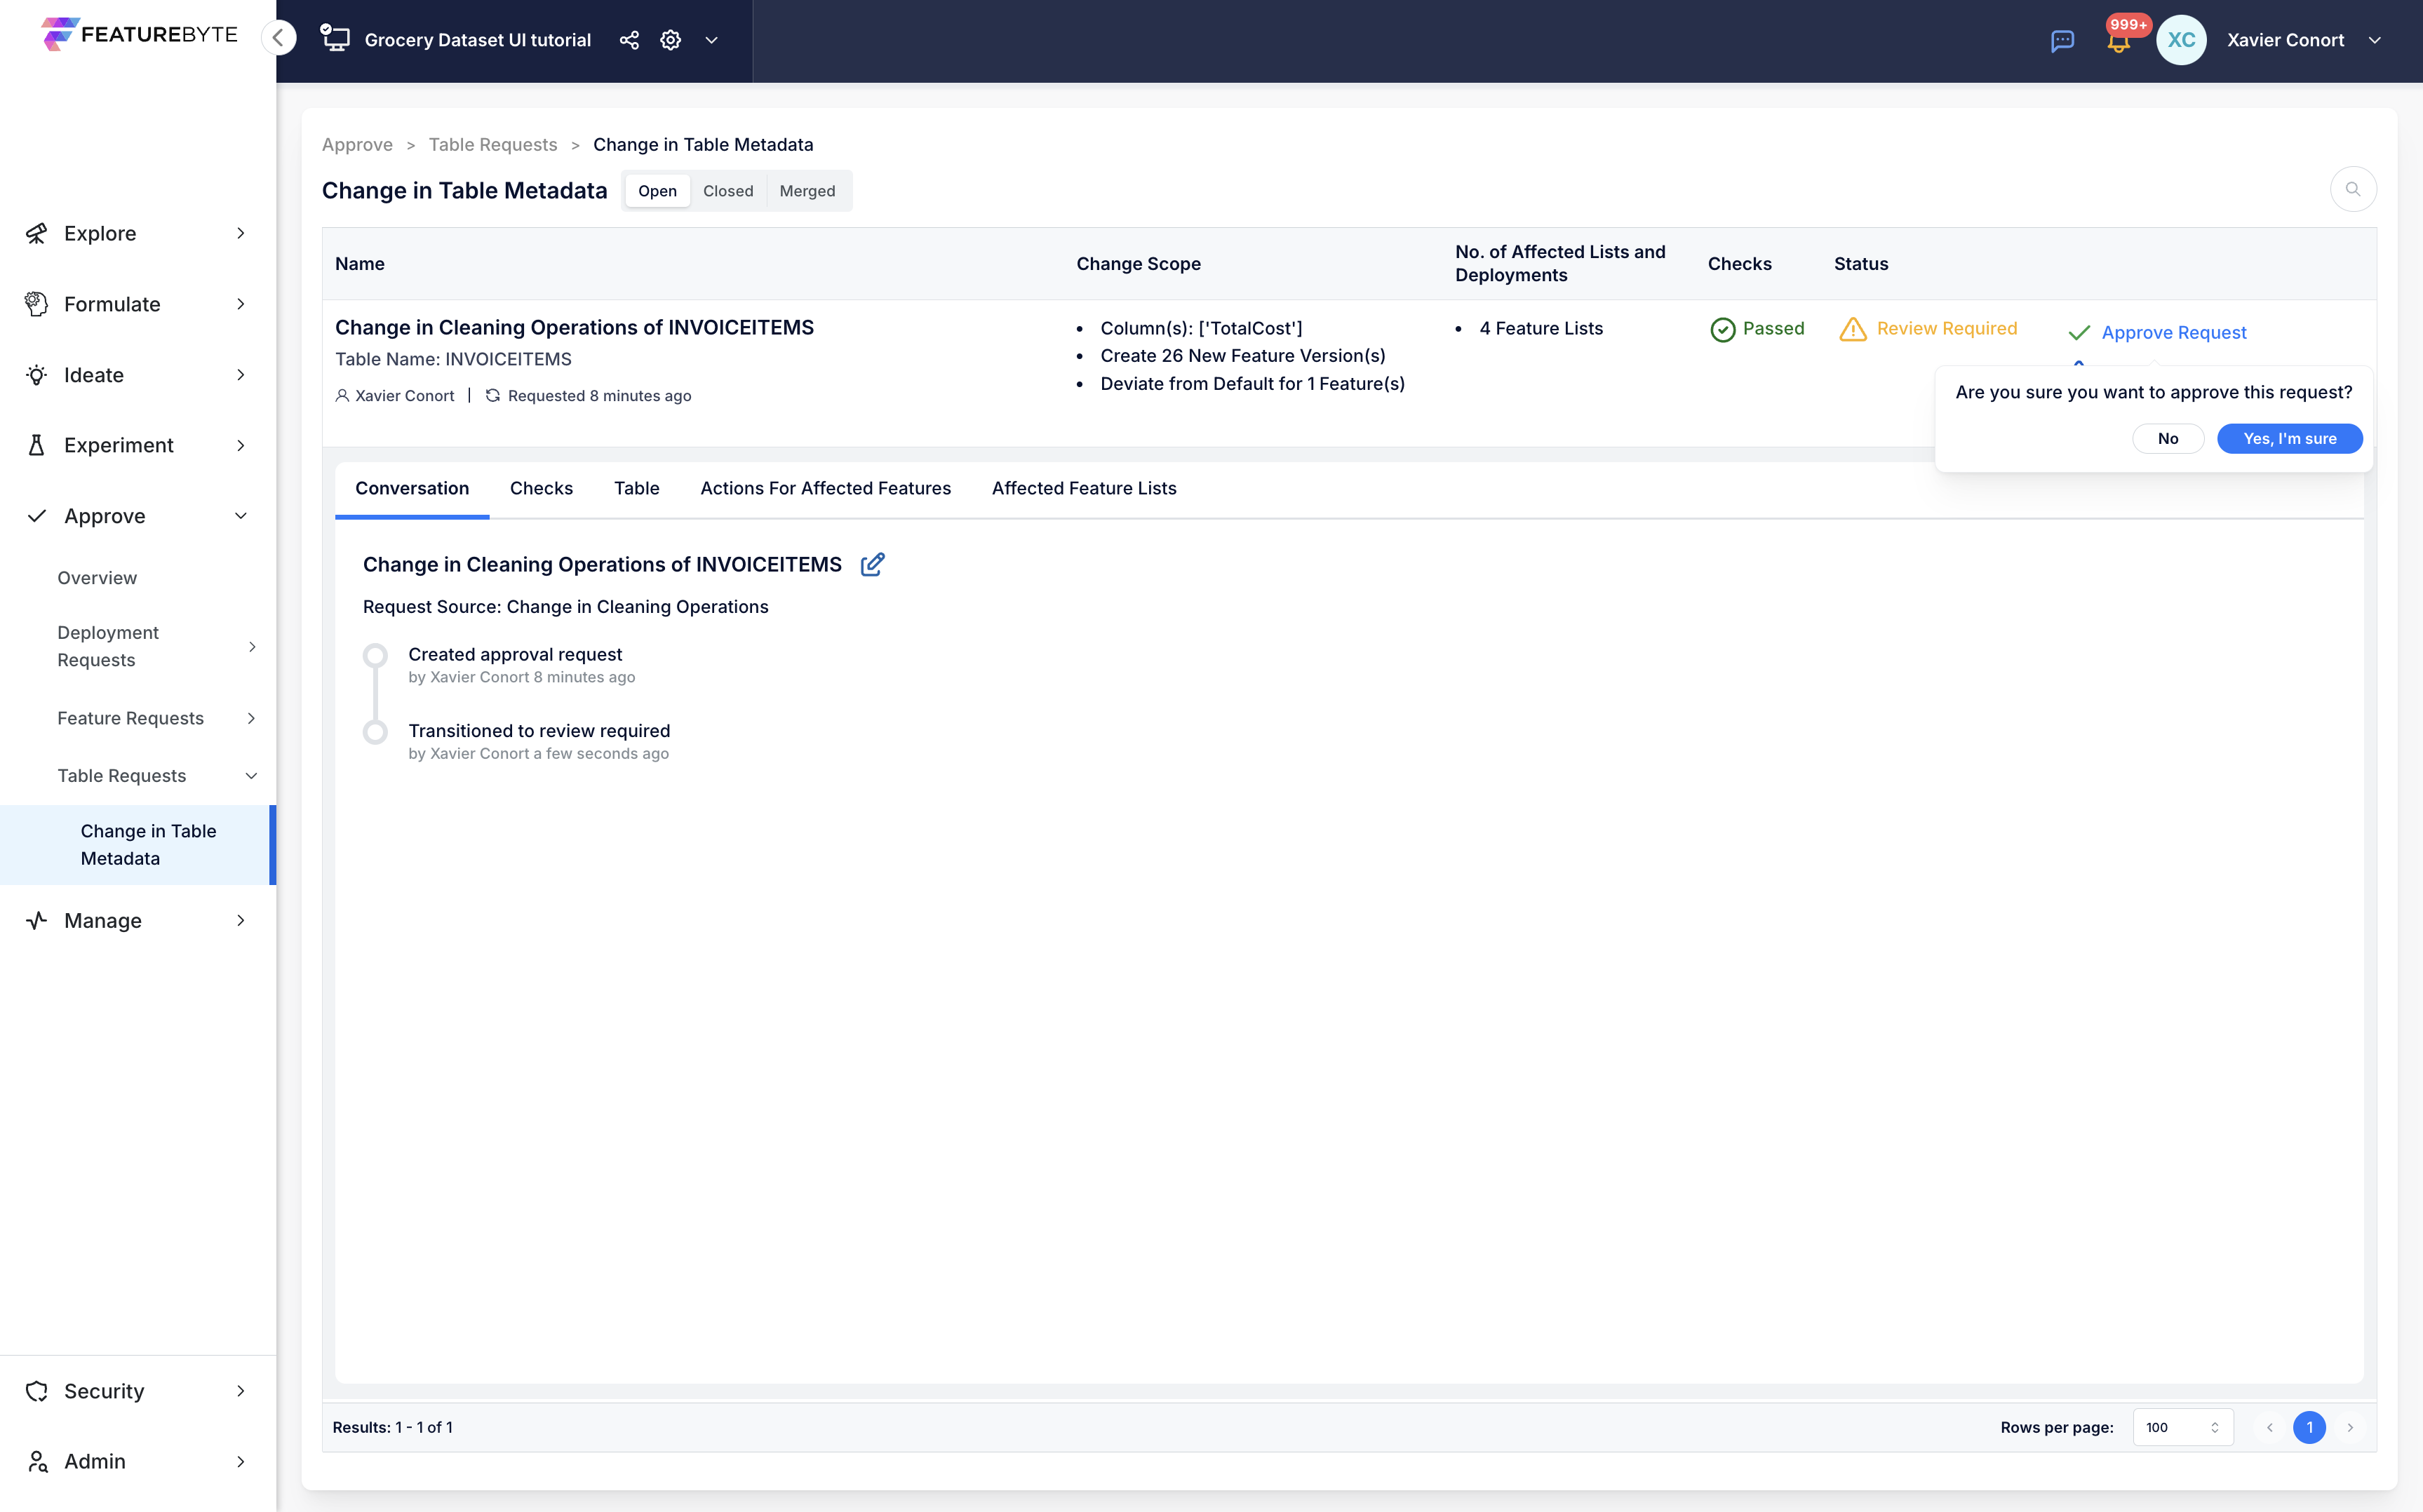Image resolution: width=2423 pixels, height=1512 pixels.
Task: Click the Explore telescope icon
Action: [37, 233]
